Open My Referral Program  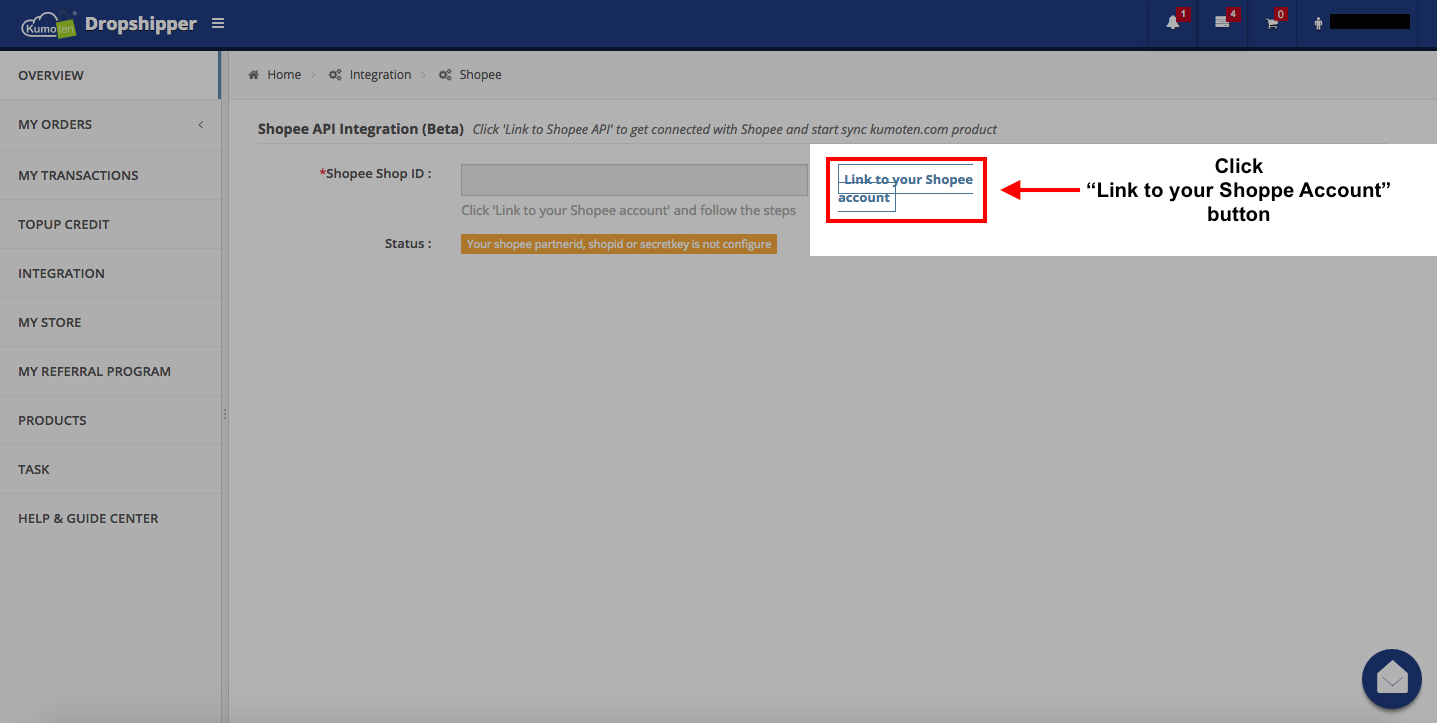[110, 371]
